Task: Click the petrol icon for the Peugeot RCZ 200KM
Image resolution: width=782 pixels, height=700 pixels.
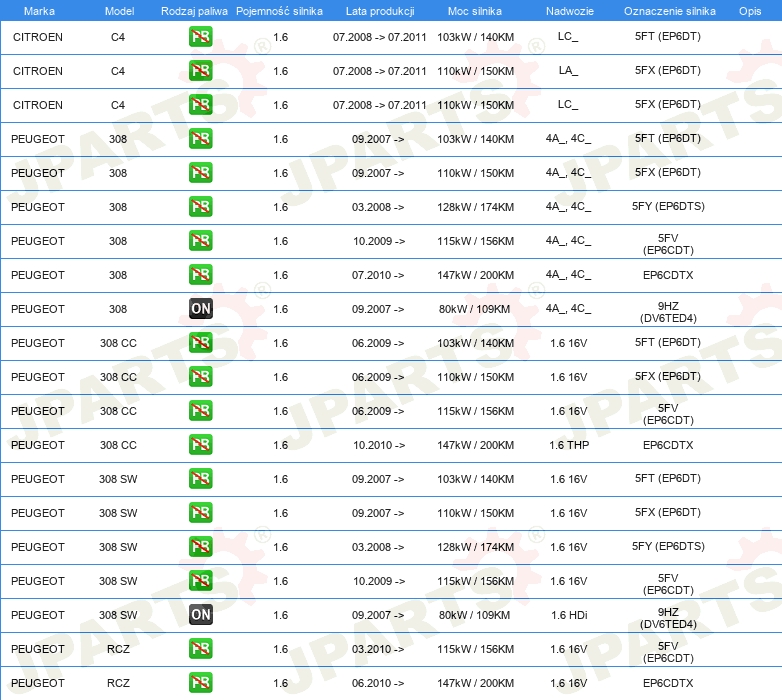Action: click(200, 683)
